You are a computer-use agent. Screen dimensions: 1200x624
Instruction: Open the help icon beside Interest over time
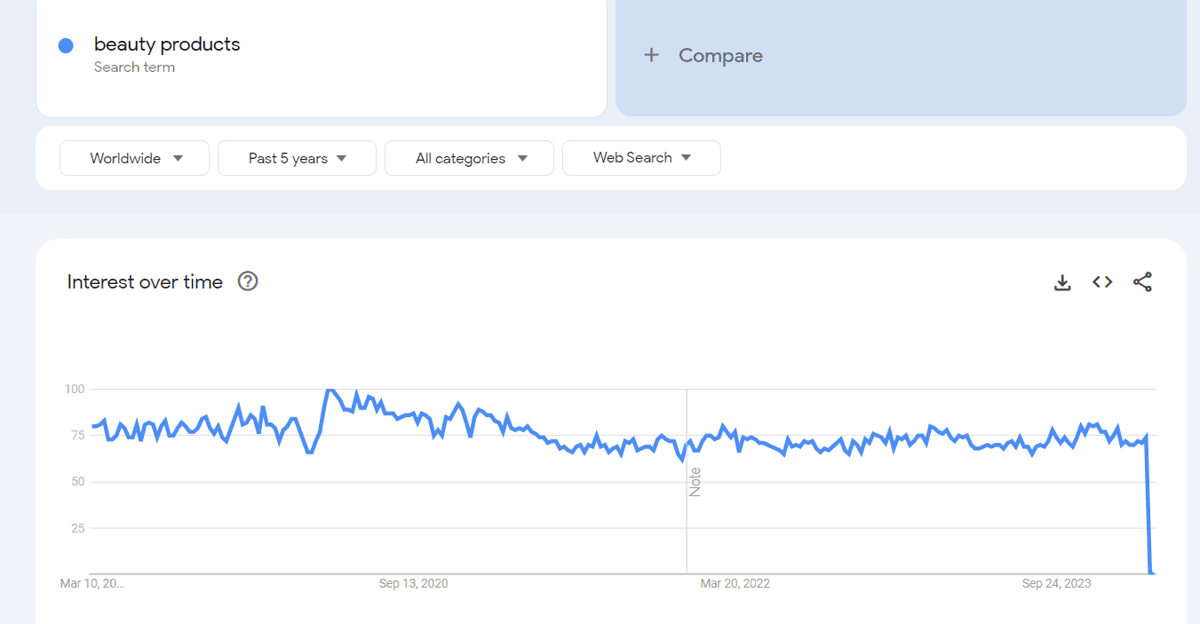point(248,281)
